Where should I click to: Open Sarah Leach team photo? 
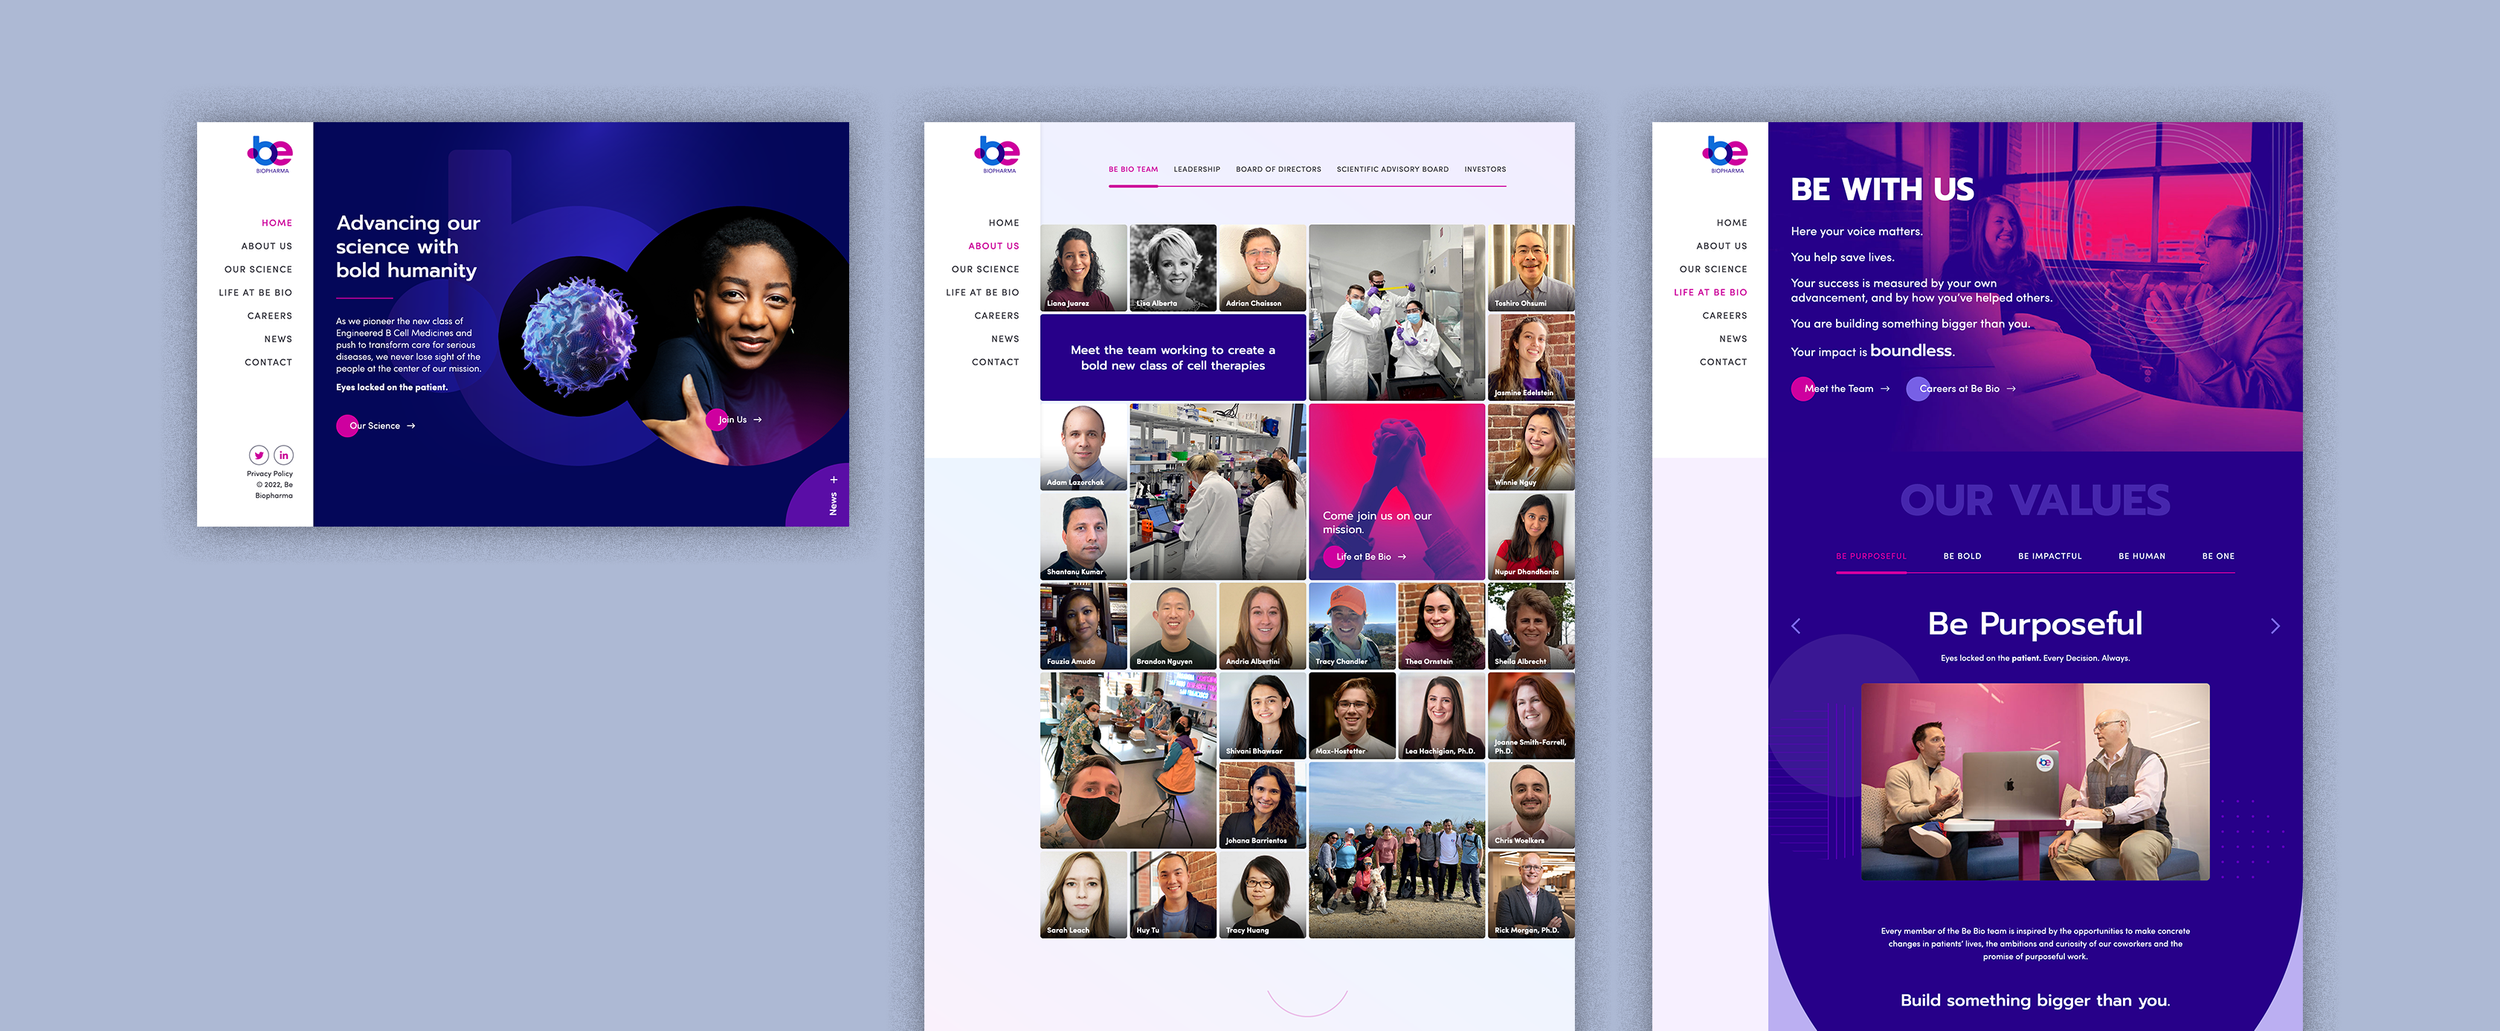(1084, 895)
